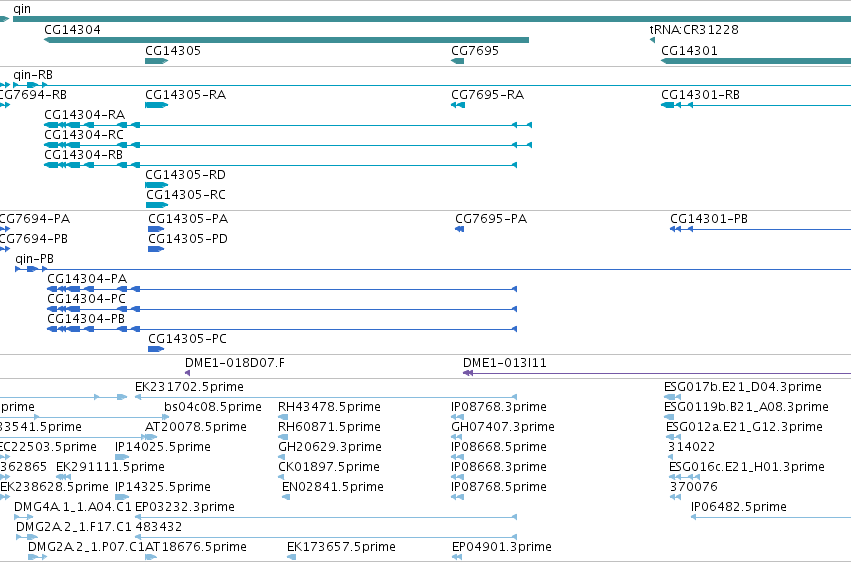Select the CG14305-PA protein label

tap(188, 219)
